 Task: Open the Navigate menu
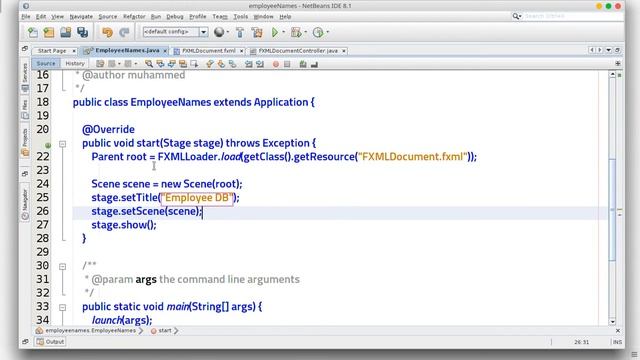click(x=81, y=16)
